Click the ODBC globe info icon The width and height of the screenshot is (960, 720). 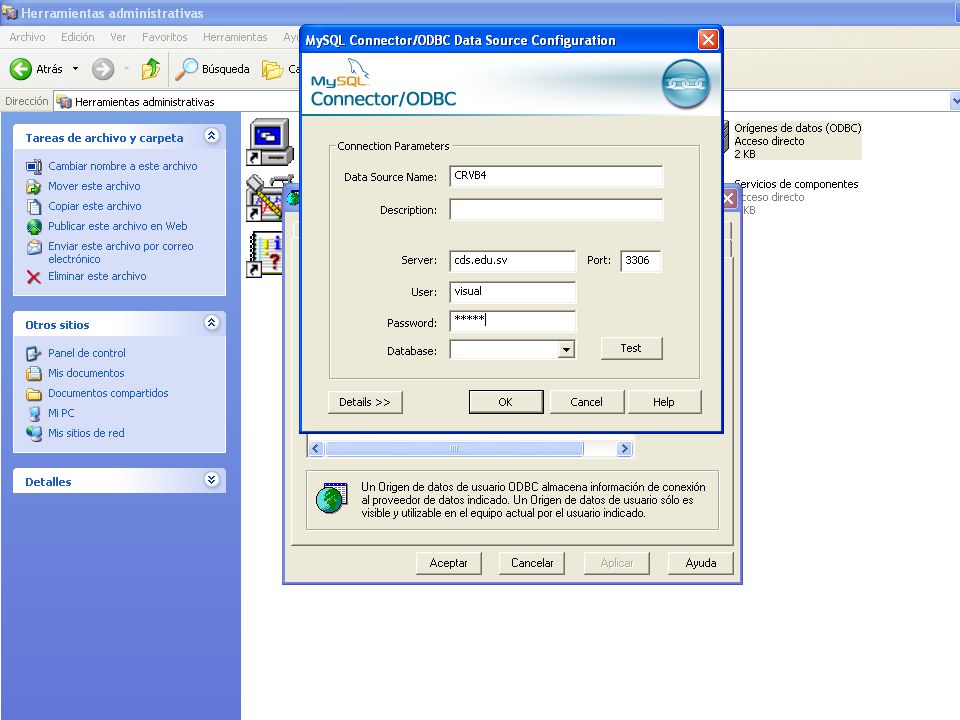pos(332,498)
